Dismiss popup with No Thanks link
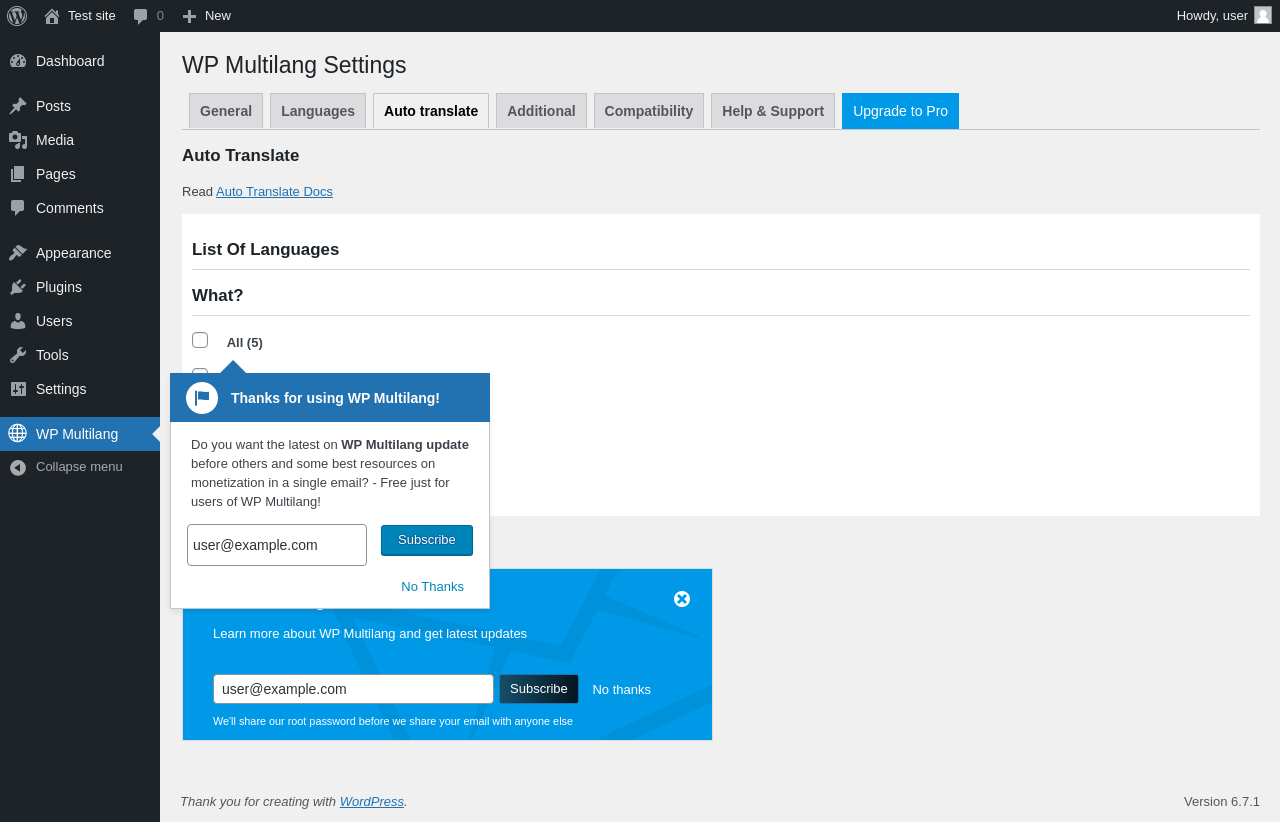 tap(432, 587)
